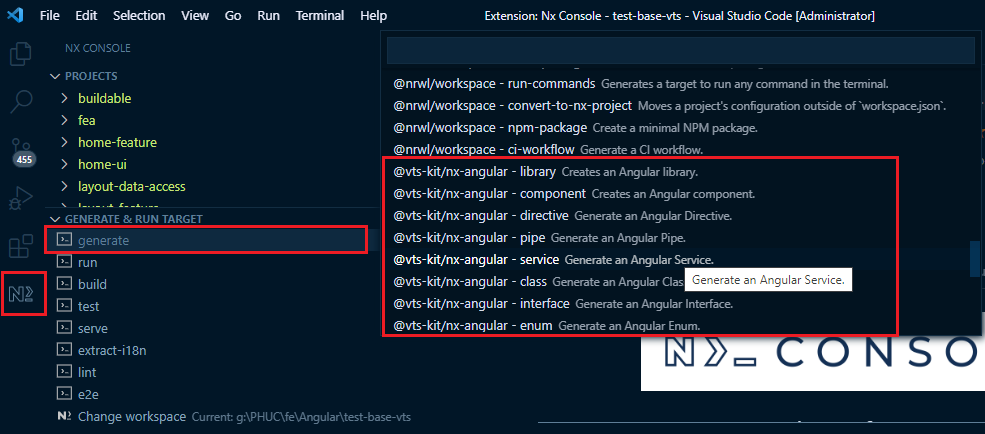Screen dimensions: 985x434
Task: Open the Go menu
Action: point(233,16)
